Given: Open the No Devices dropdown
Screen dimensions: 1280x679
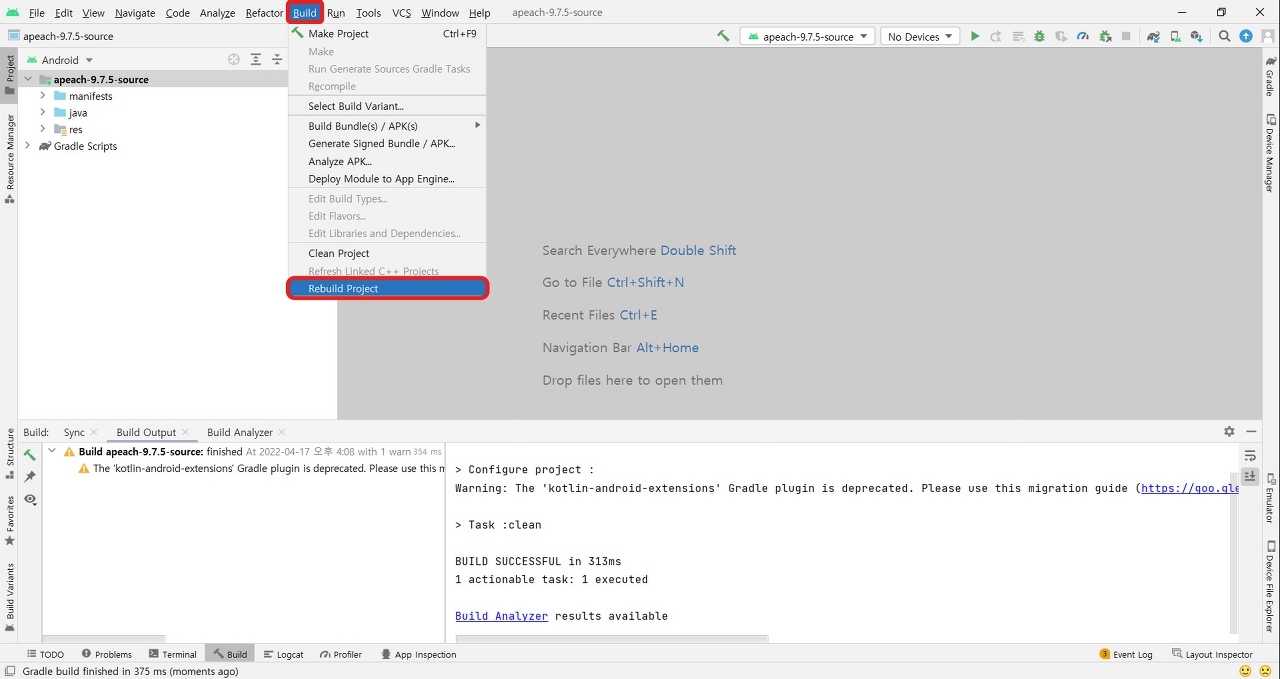Looking at the screenshot, I should pyautogui.click(x=920, y=36).
